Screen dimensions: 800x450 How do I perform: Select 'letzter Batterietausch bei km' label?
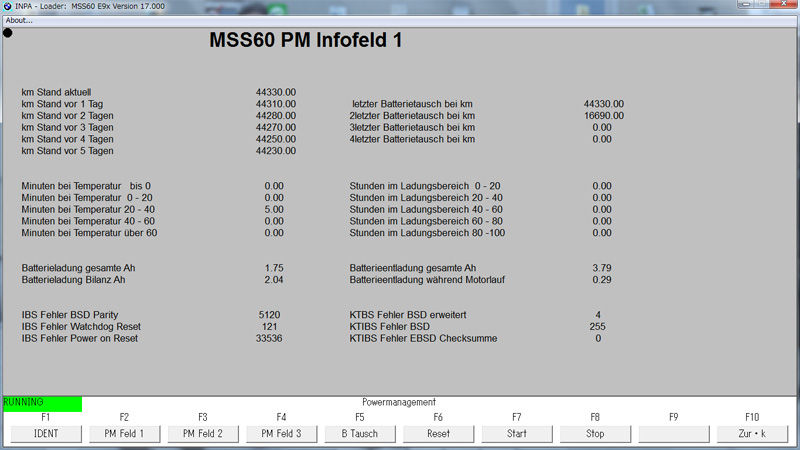(x=412, y=104)
